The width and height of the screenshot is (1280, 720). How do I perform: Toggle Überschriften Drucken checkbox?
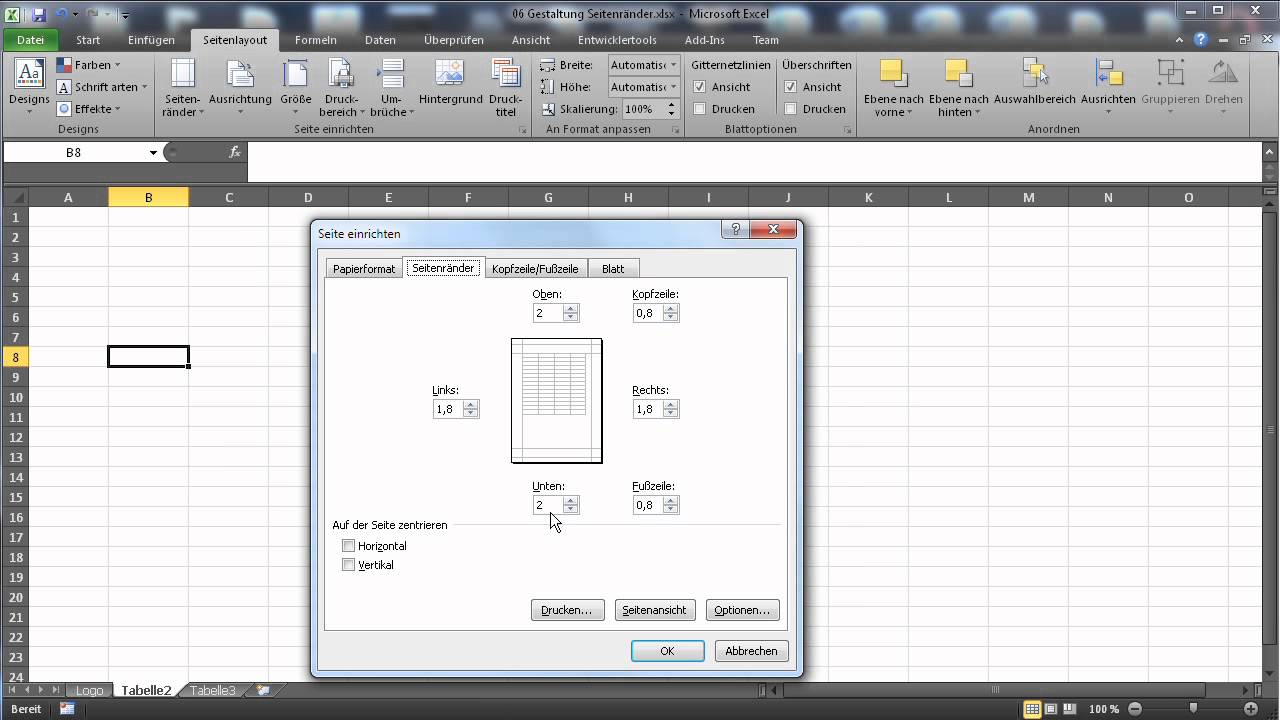791,109
